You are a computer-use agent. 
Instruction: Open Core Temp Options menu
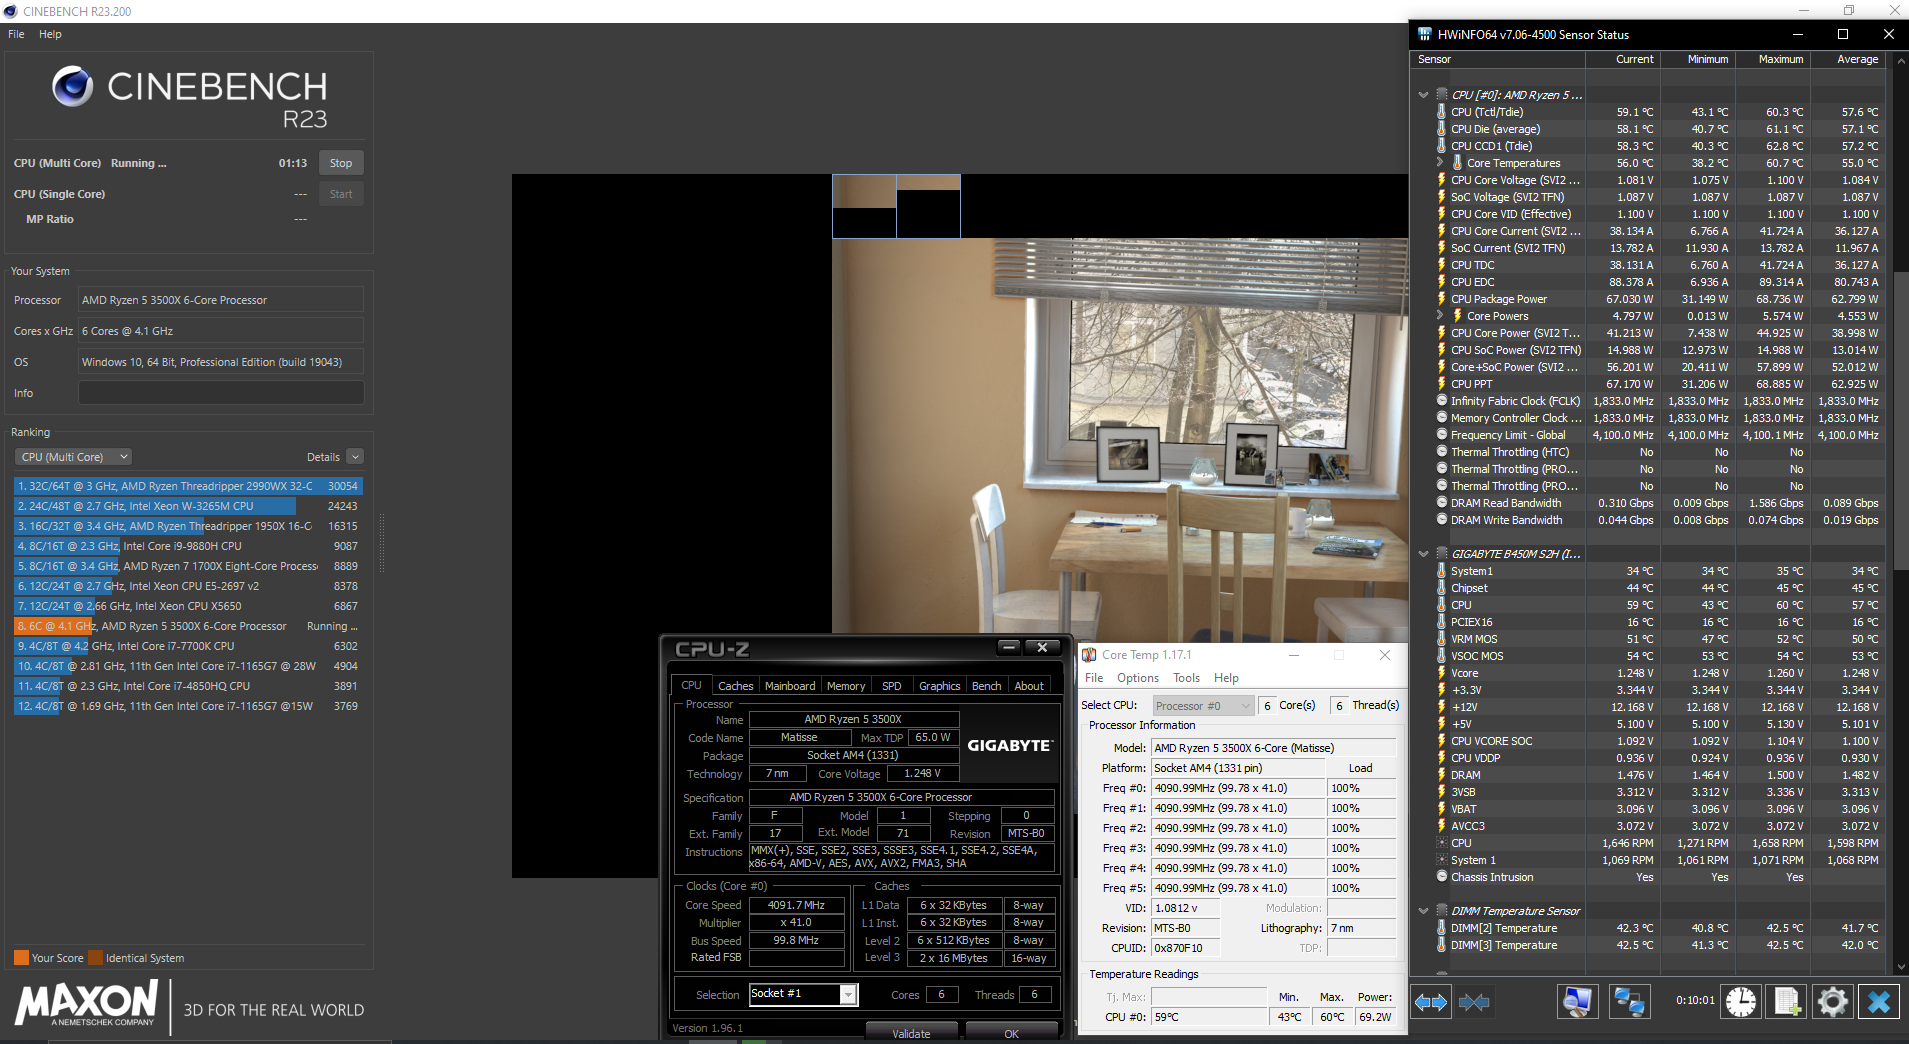pyautogui.click(x=1138, y=678)
